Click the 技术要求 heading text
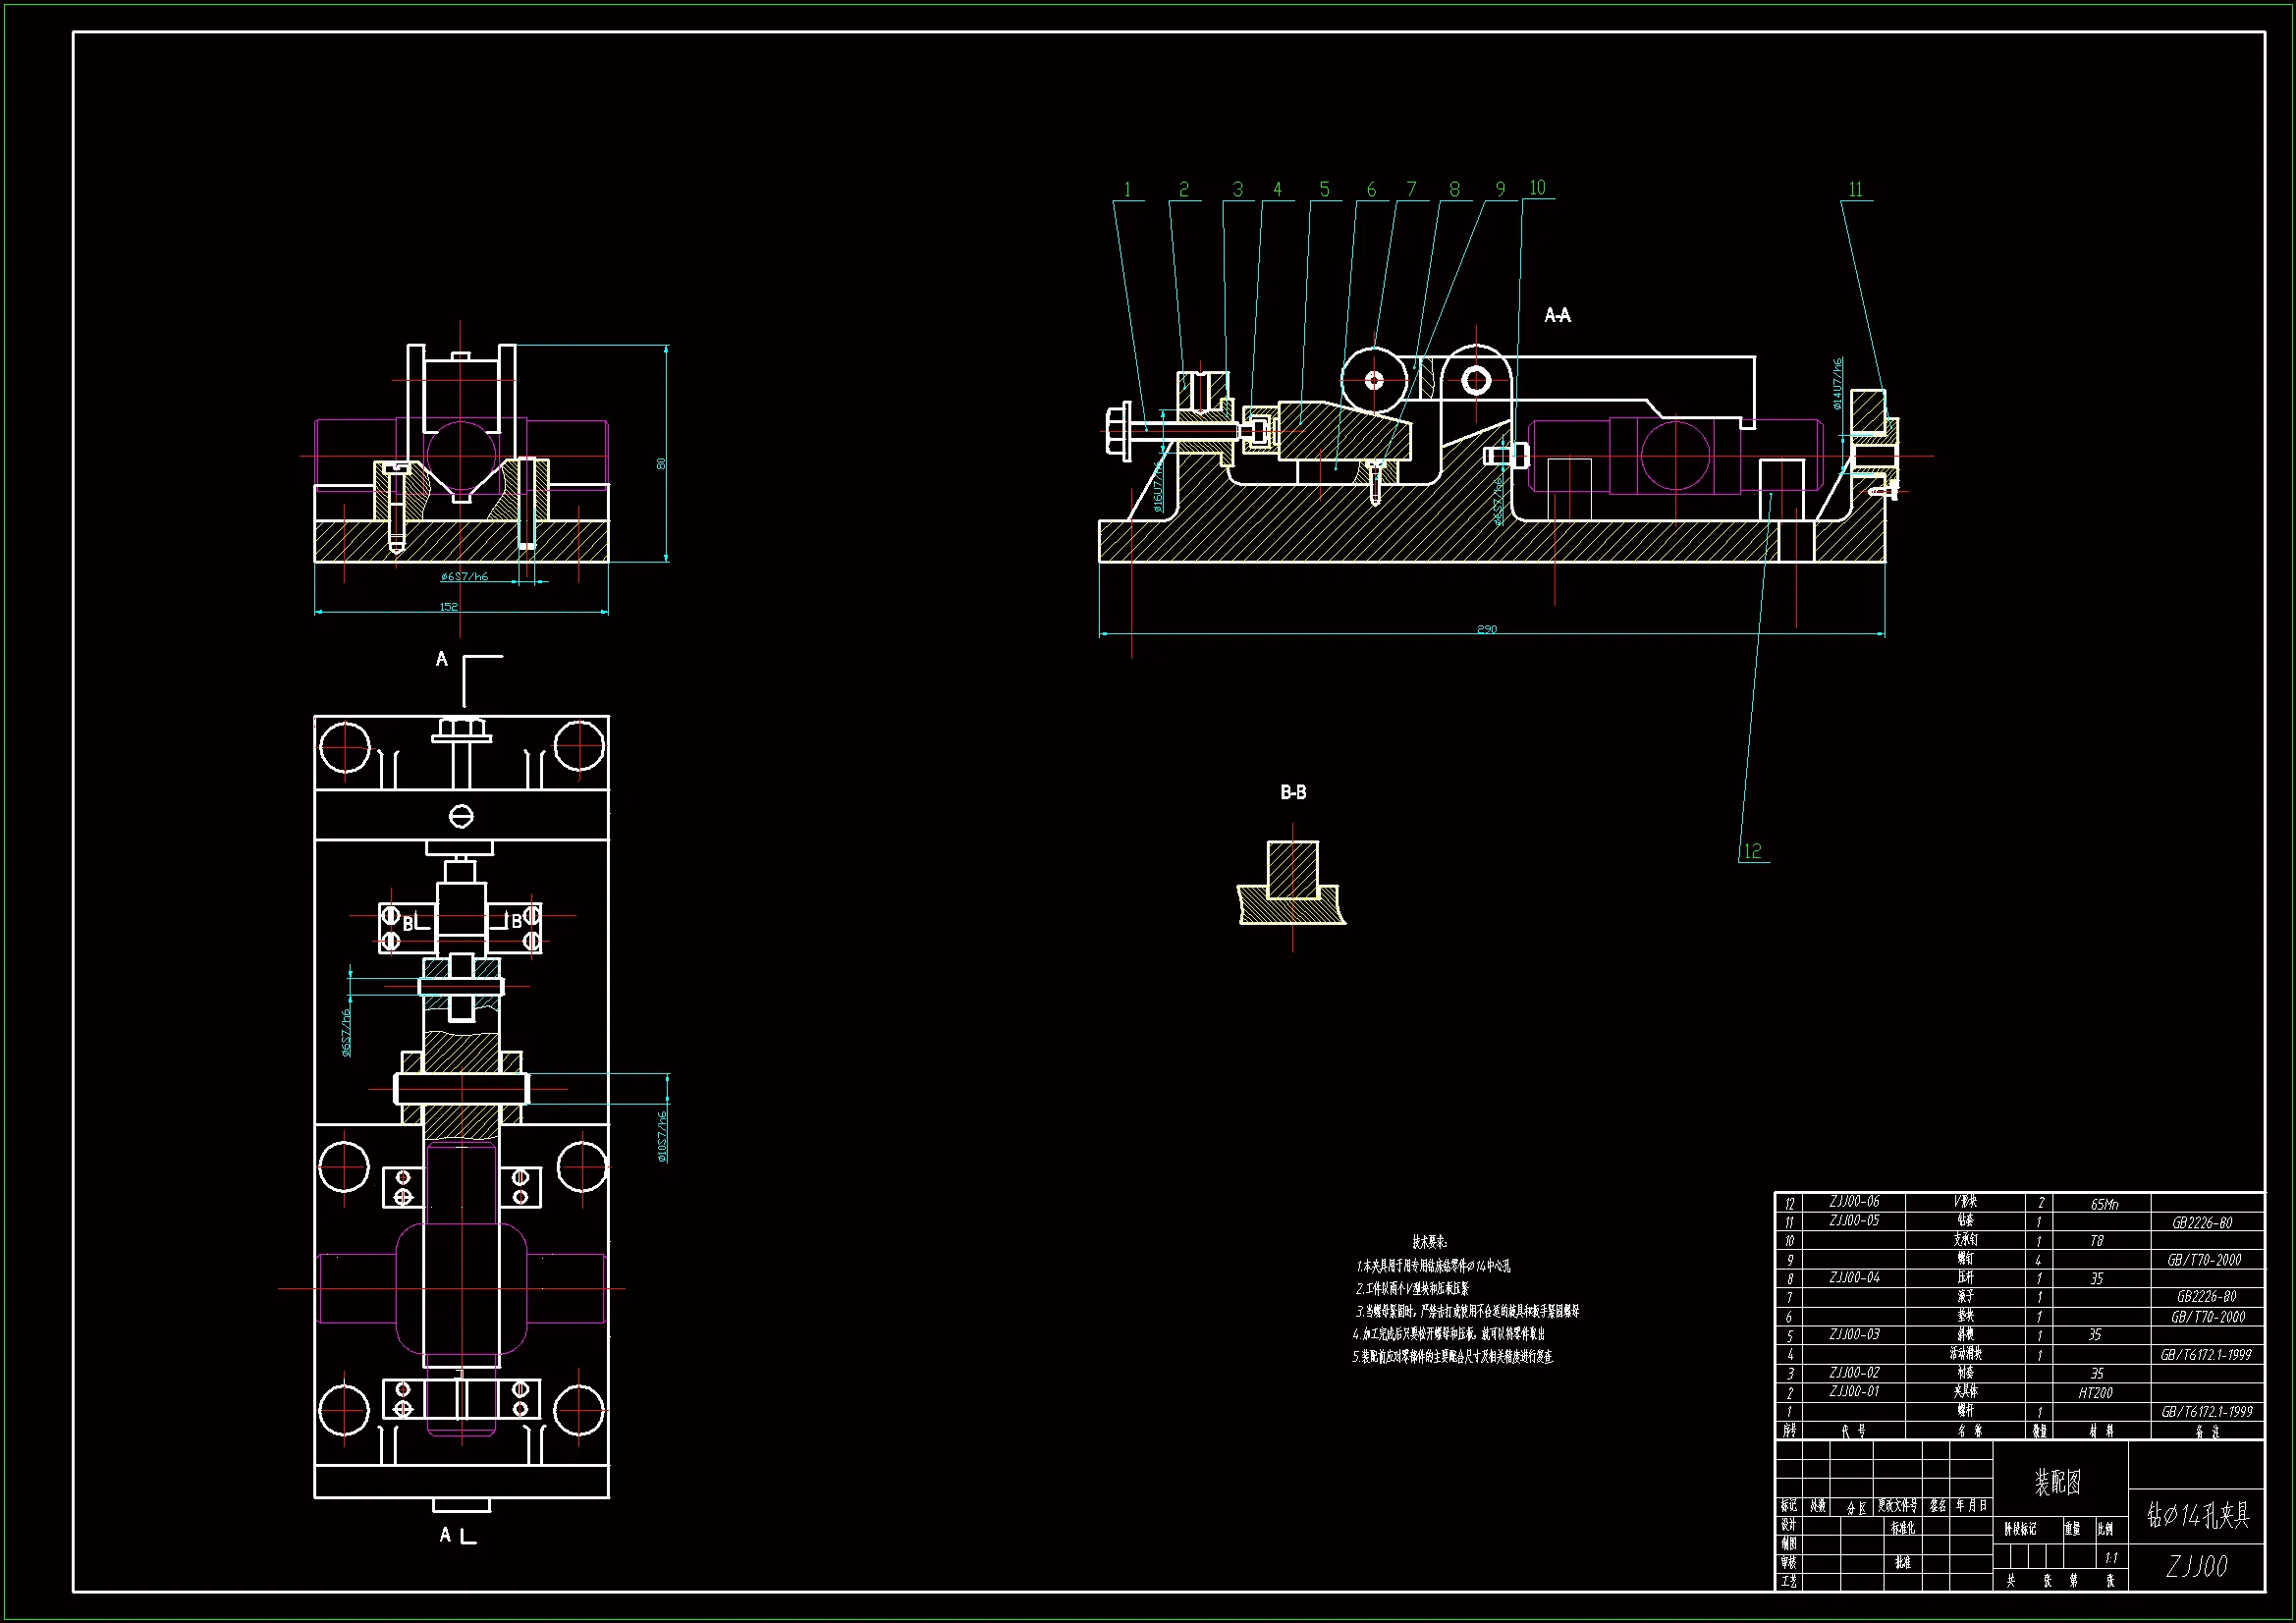 click(1430, 1242)
